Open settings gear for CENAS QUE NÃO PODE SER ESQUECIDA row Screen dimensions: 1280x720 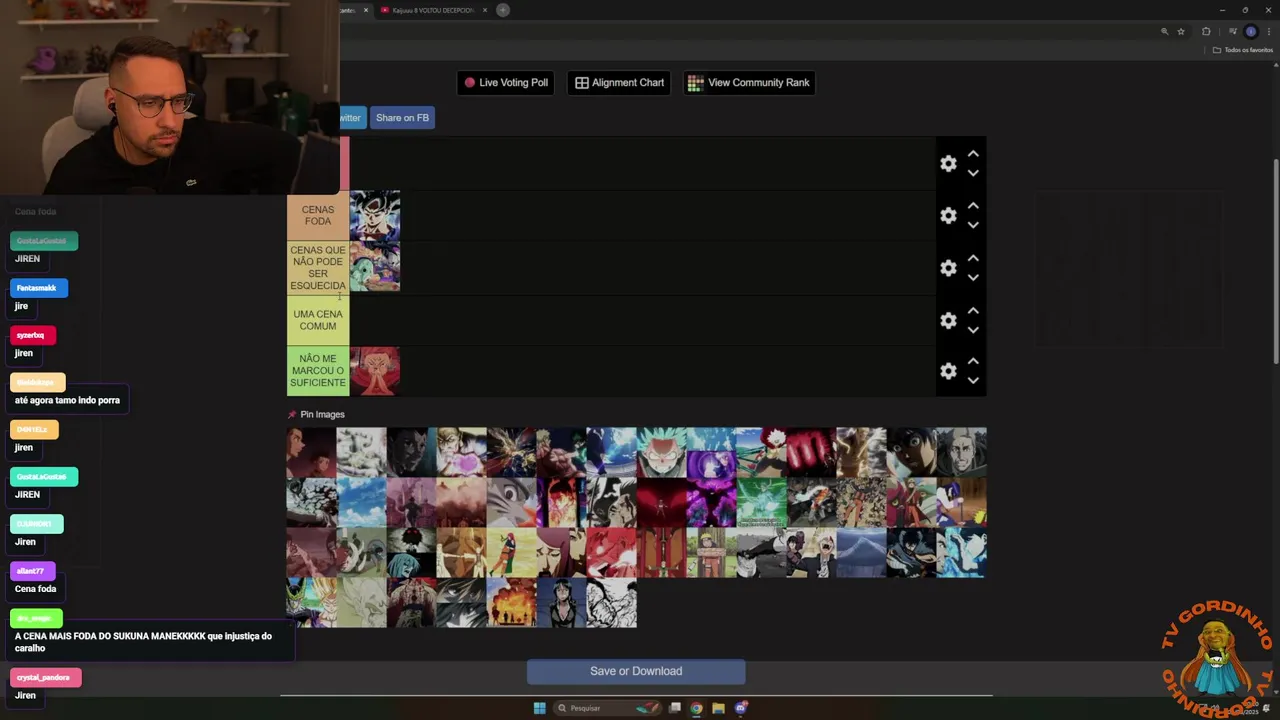click(948, 268)
